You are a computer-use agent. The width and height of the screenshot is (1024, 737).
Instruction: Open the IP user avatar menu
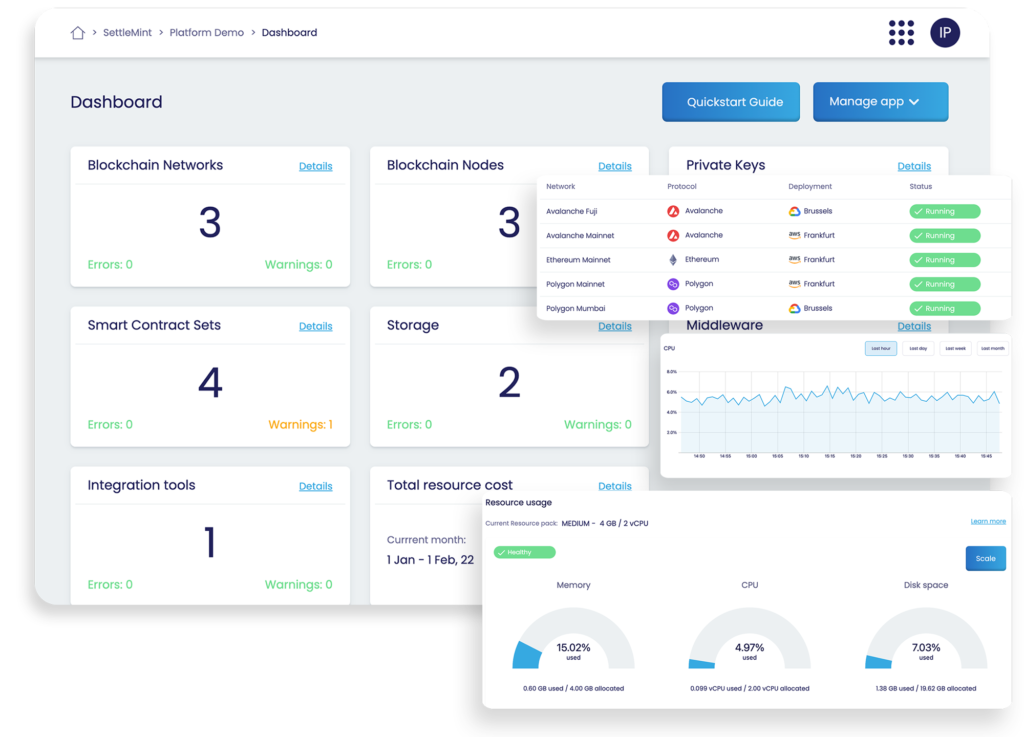click(x=945, y=33)
